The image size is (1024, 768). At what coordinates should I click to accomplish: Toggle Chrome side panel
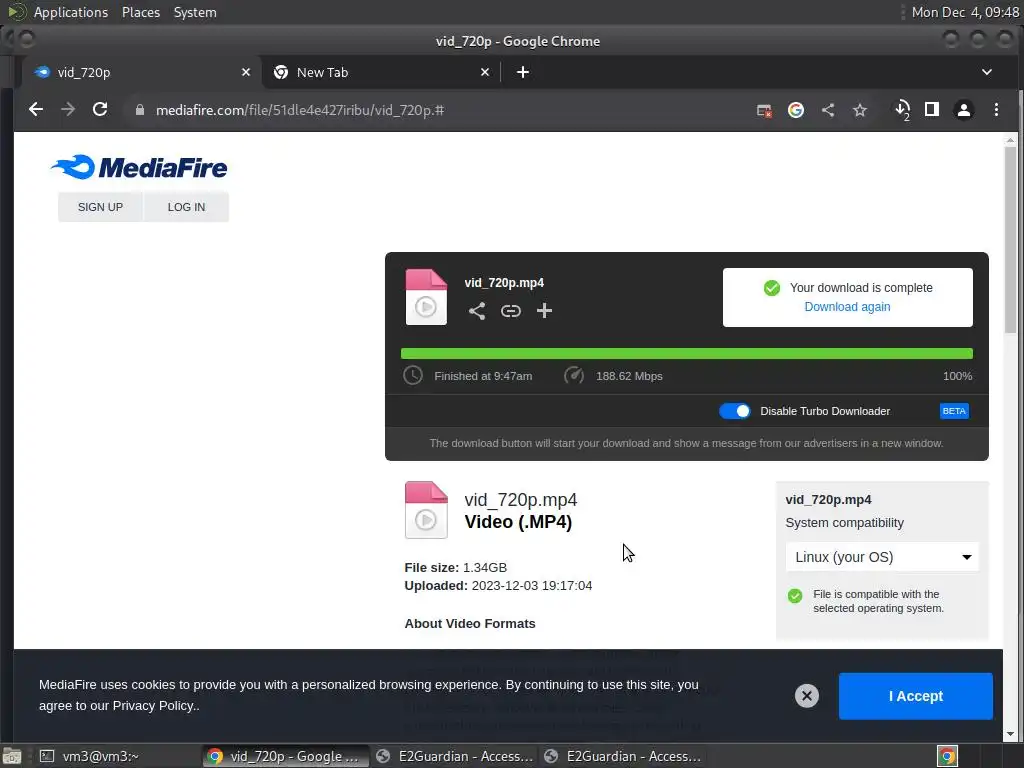932,110
